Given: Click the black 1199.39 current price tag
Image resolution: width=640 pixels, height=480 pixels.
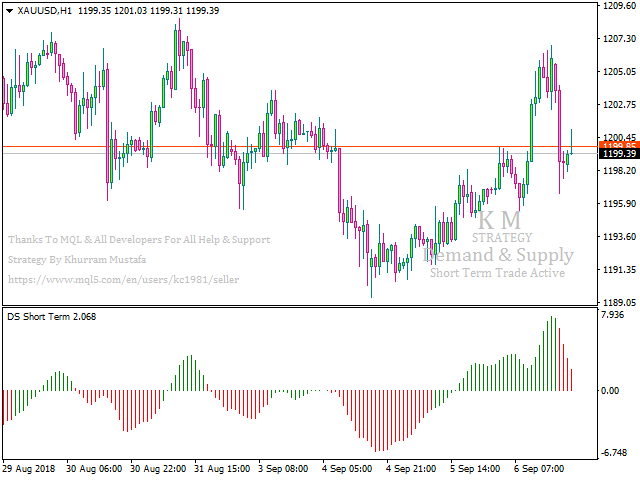Looking at the screenshot, I should 619,154.
